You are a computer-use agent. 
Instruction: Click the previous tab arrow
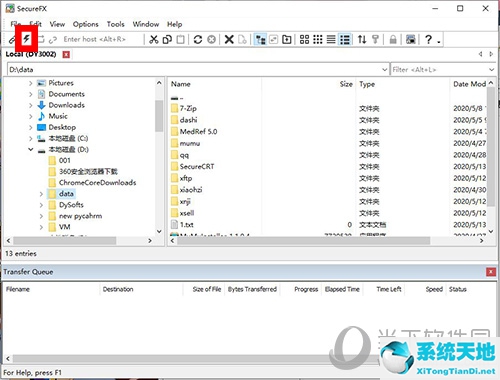(480, 54)
